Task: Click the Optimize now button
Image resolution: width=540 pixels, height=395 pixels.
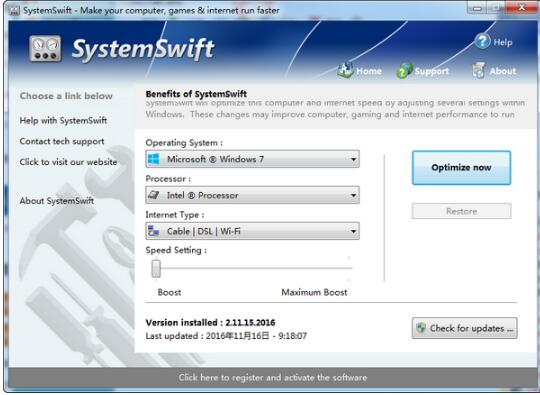Action: (x=461, y=168)
